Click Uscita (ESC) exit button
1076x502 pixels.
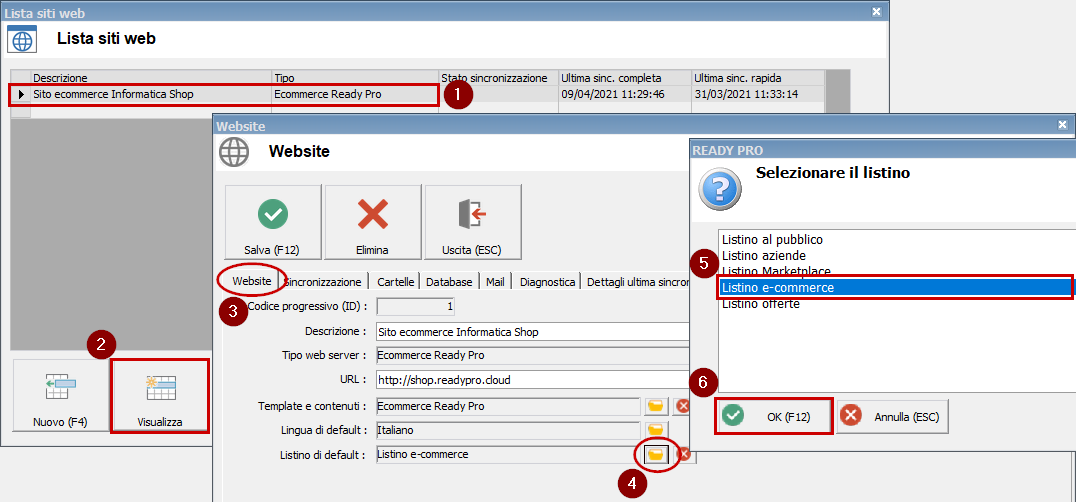472,223
